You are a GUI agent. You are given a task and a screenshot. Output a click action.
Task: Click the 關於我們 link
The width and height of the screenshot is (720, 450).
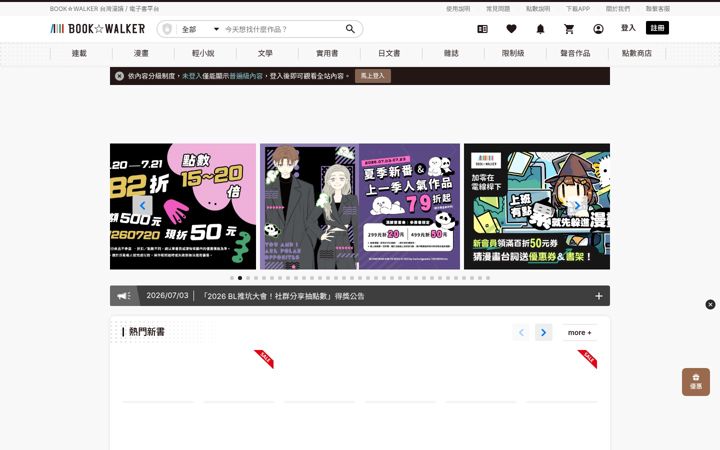tap(618, 9)
